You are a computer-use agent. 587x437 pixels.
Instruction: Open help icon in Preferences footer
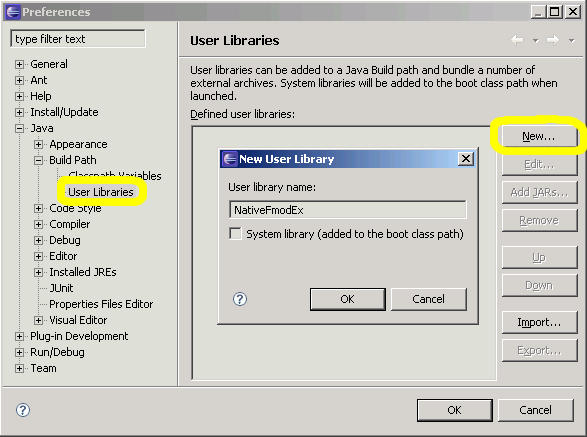click(x=23, y=410)
